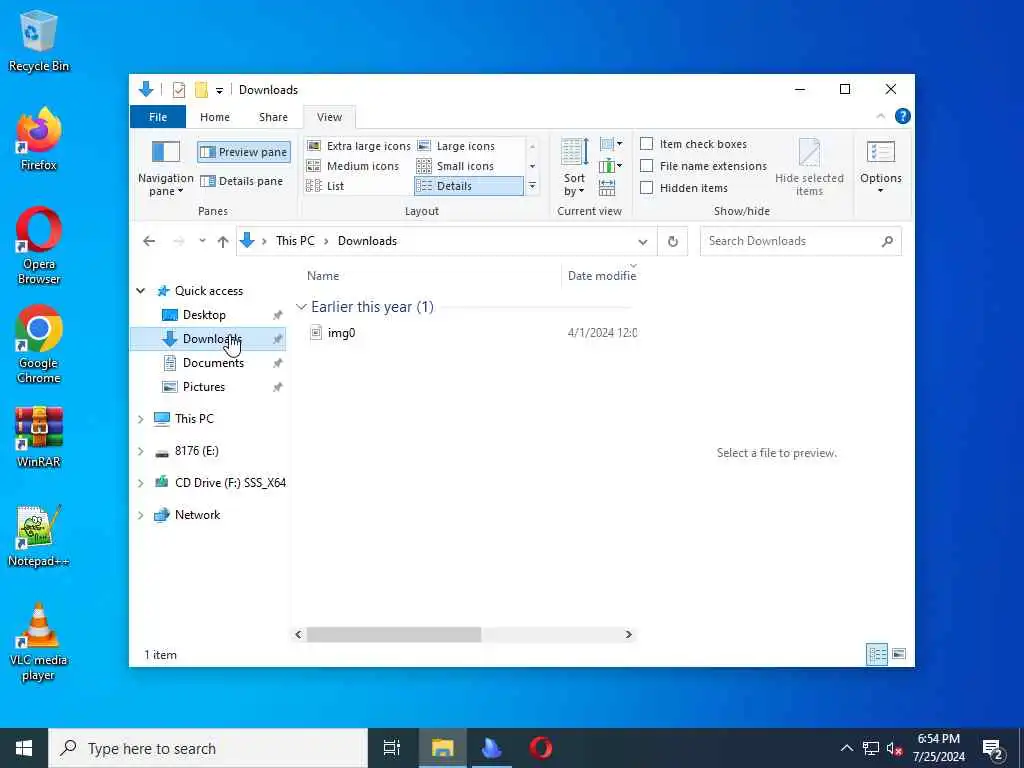The width and height of the screenshot is (1024, 768).
Task: Select the Details layout option
Action: click(468, 186)
